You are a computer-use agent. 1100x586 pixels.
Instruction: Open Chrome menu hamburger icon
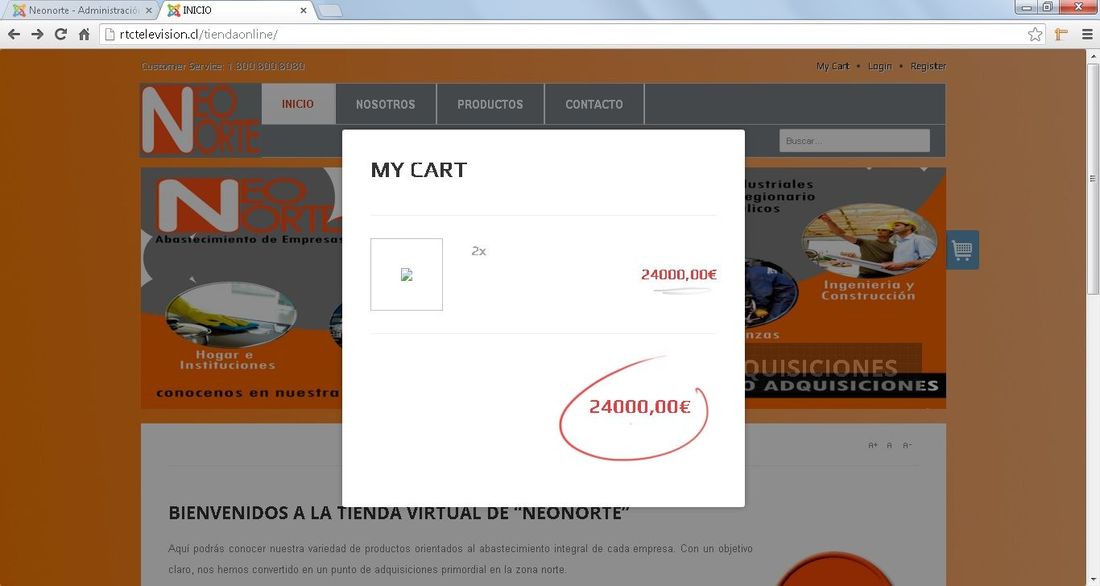coord(1087,34)
